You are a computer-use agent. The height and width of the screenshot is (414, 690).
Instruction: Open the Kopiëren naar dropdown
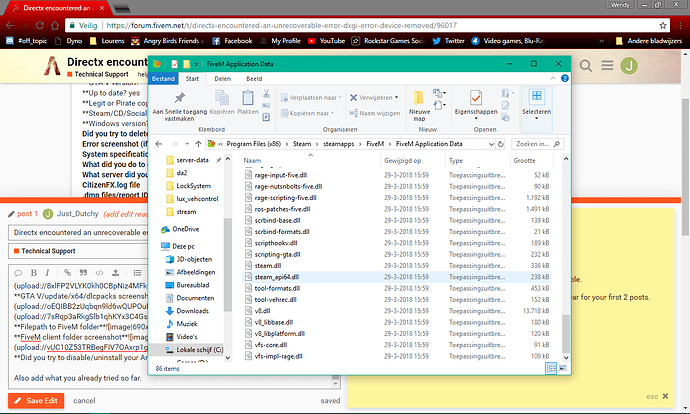click(x=308, y=113)
